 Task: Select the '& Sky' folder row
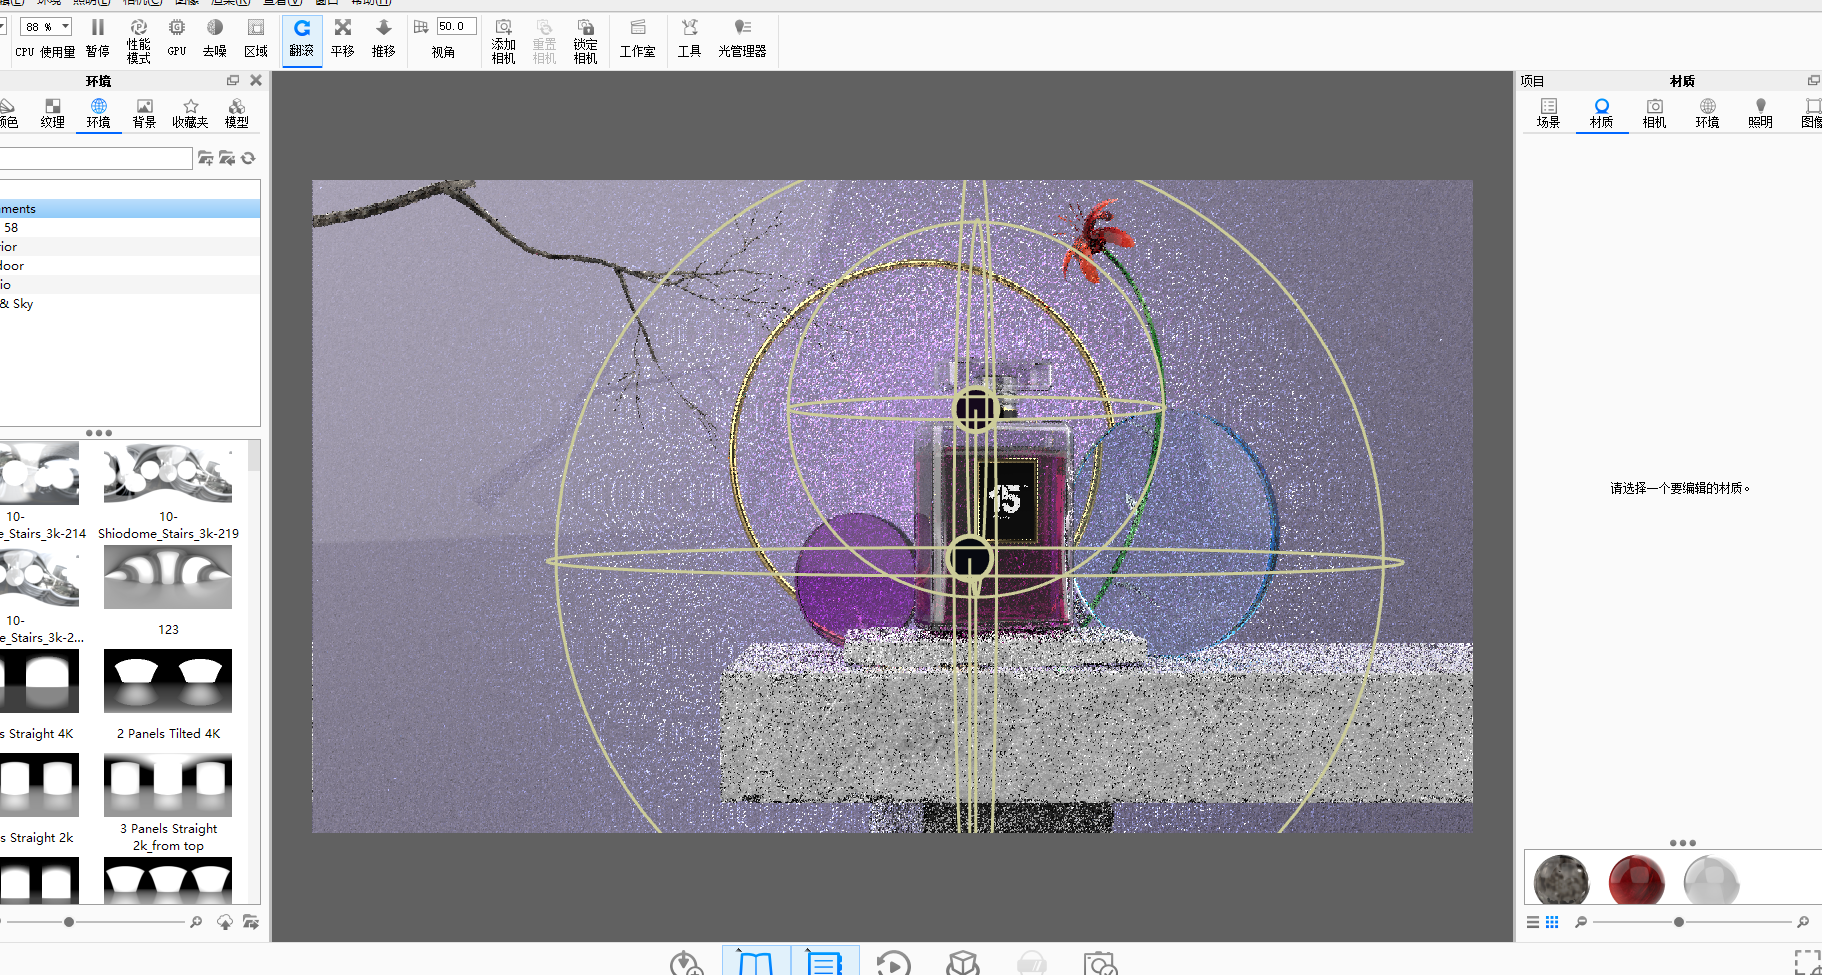130,304
